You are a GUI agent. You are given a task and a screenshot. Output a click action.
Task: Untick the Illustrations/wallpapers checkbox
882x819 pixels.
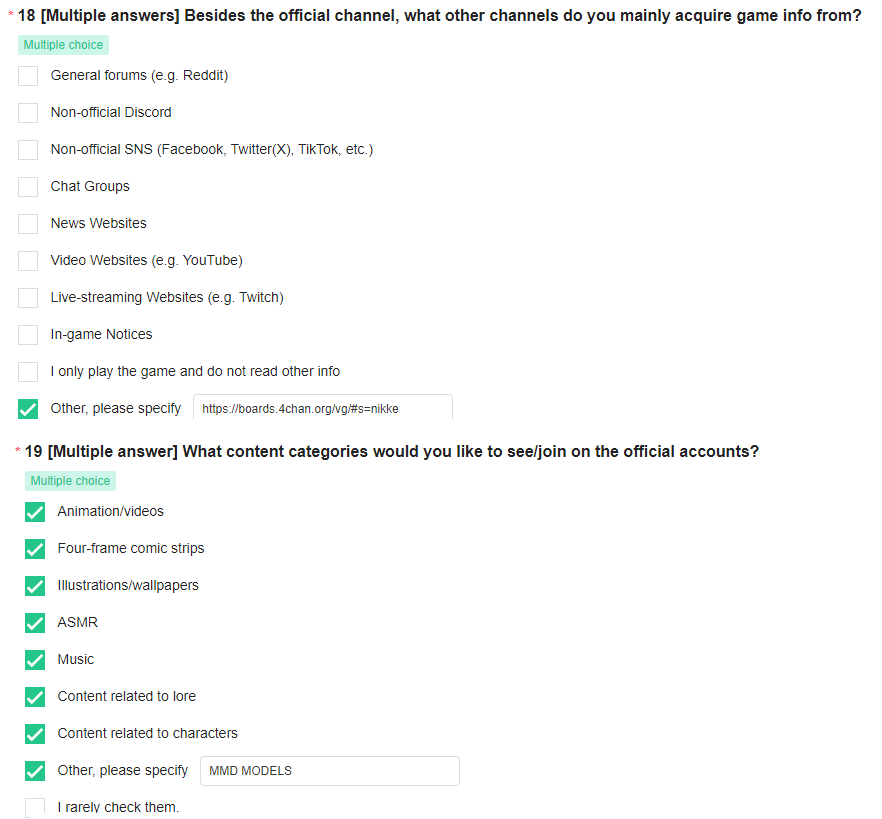(x=35, y=586)
